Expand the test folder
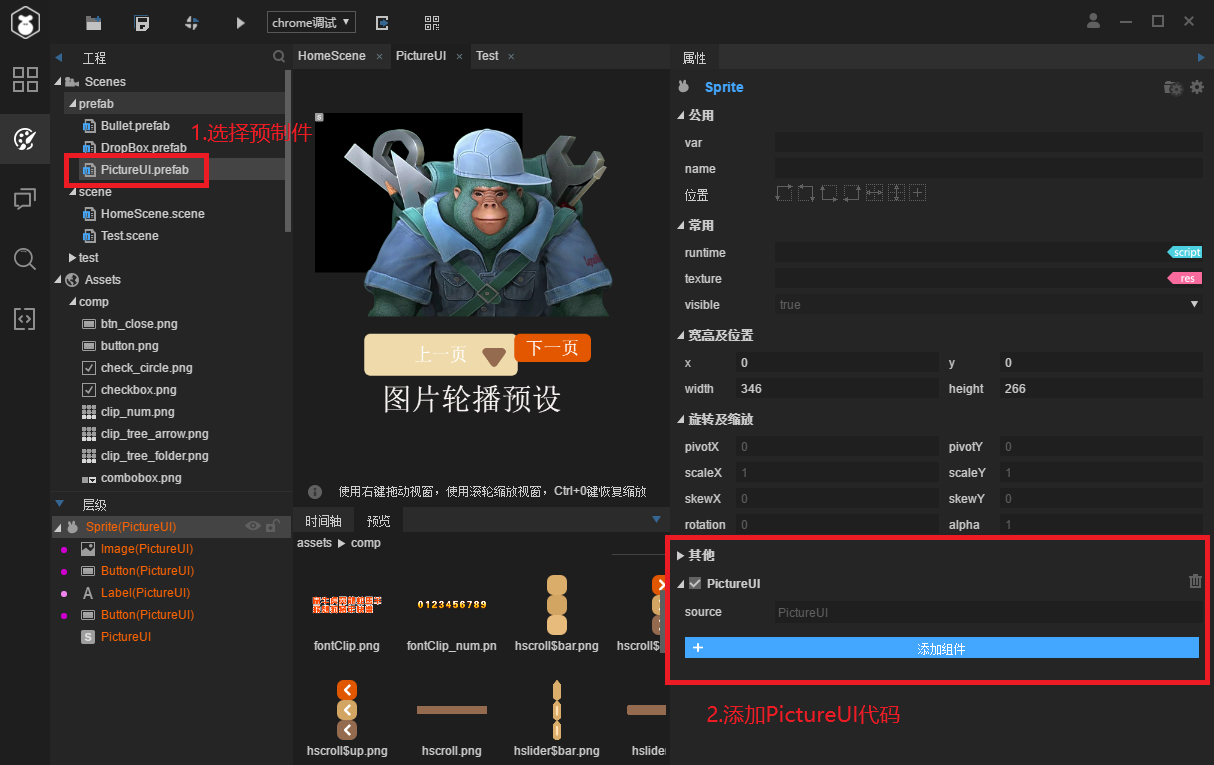The image size is (1214, 765). (73, 258)
